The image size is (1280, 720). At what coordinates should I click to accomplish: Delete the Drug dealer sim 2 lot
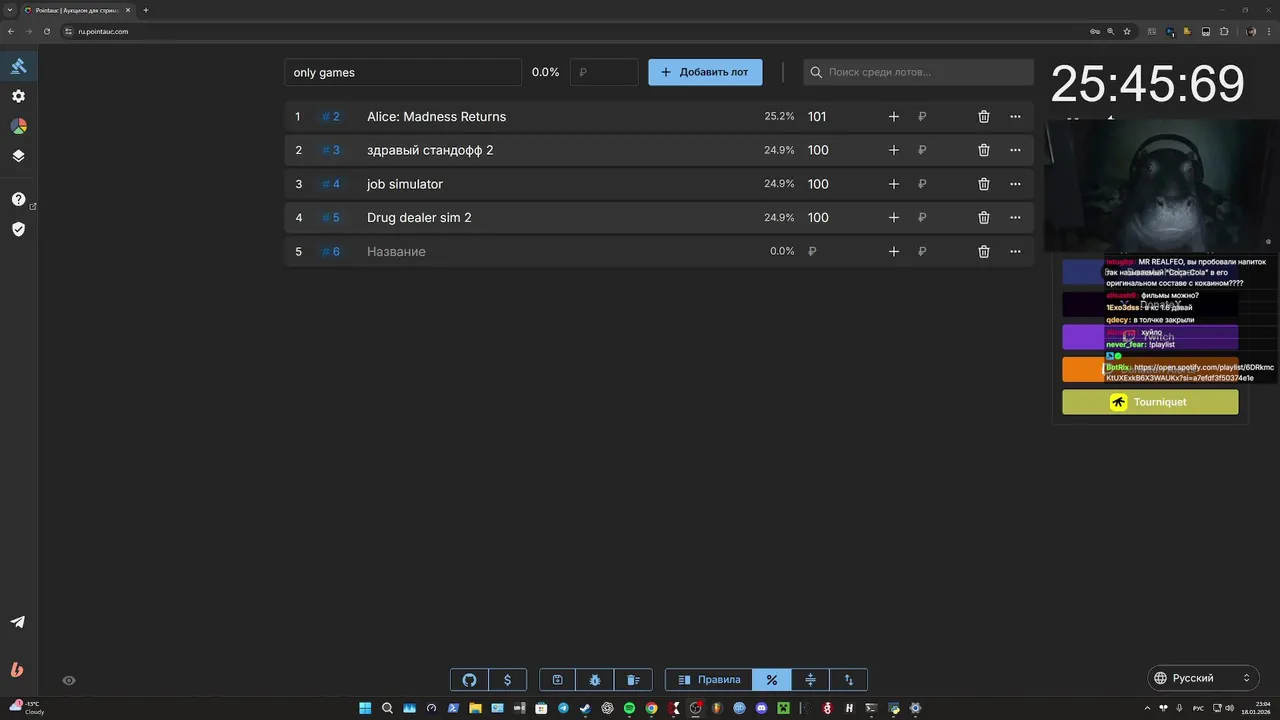[x=984, y=217]
